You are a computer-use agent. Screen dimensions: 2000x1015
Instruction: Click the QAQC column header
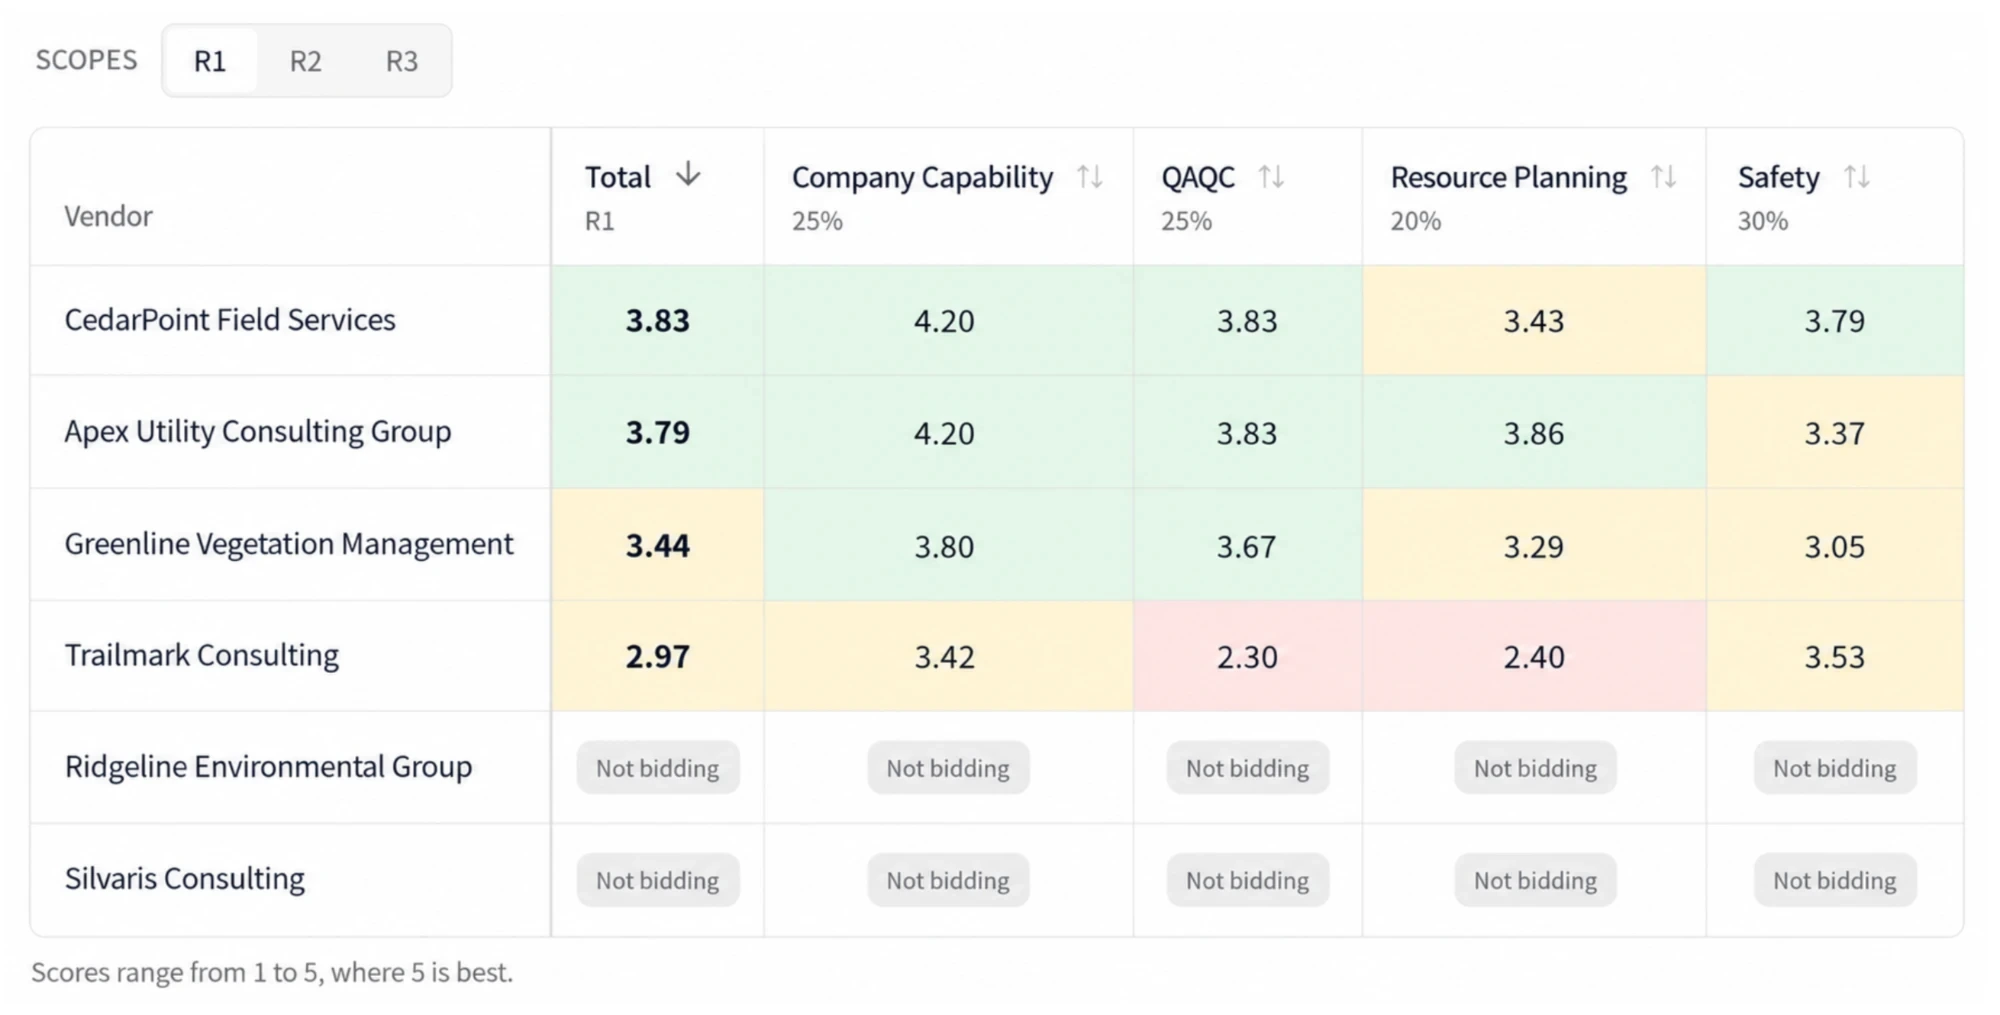(x=1198, y=177)
